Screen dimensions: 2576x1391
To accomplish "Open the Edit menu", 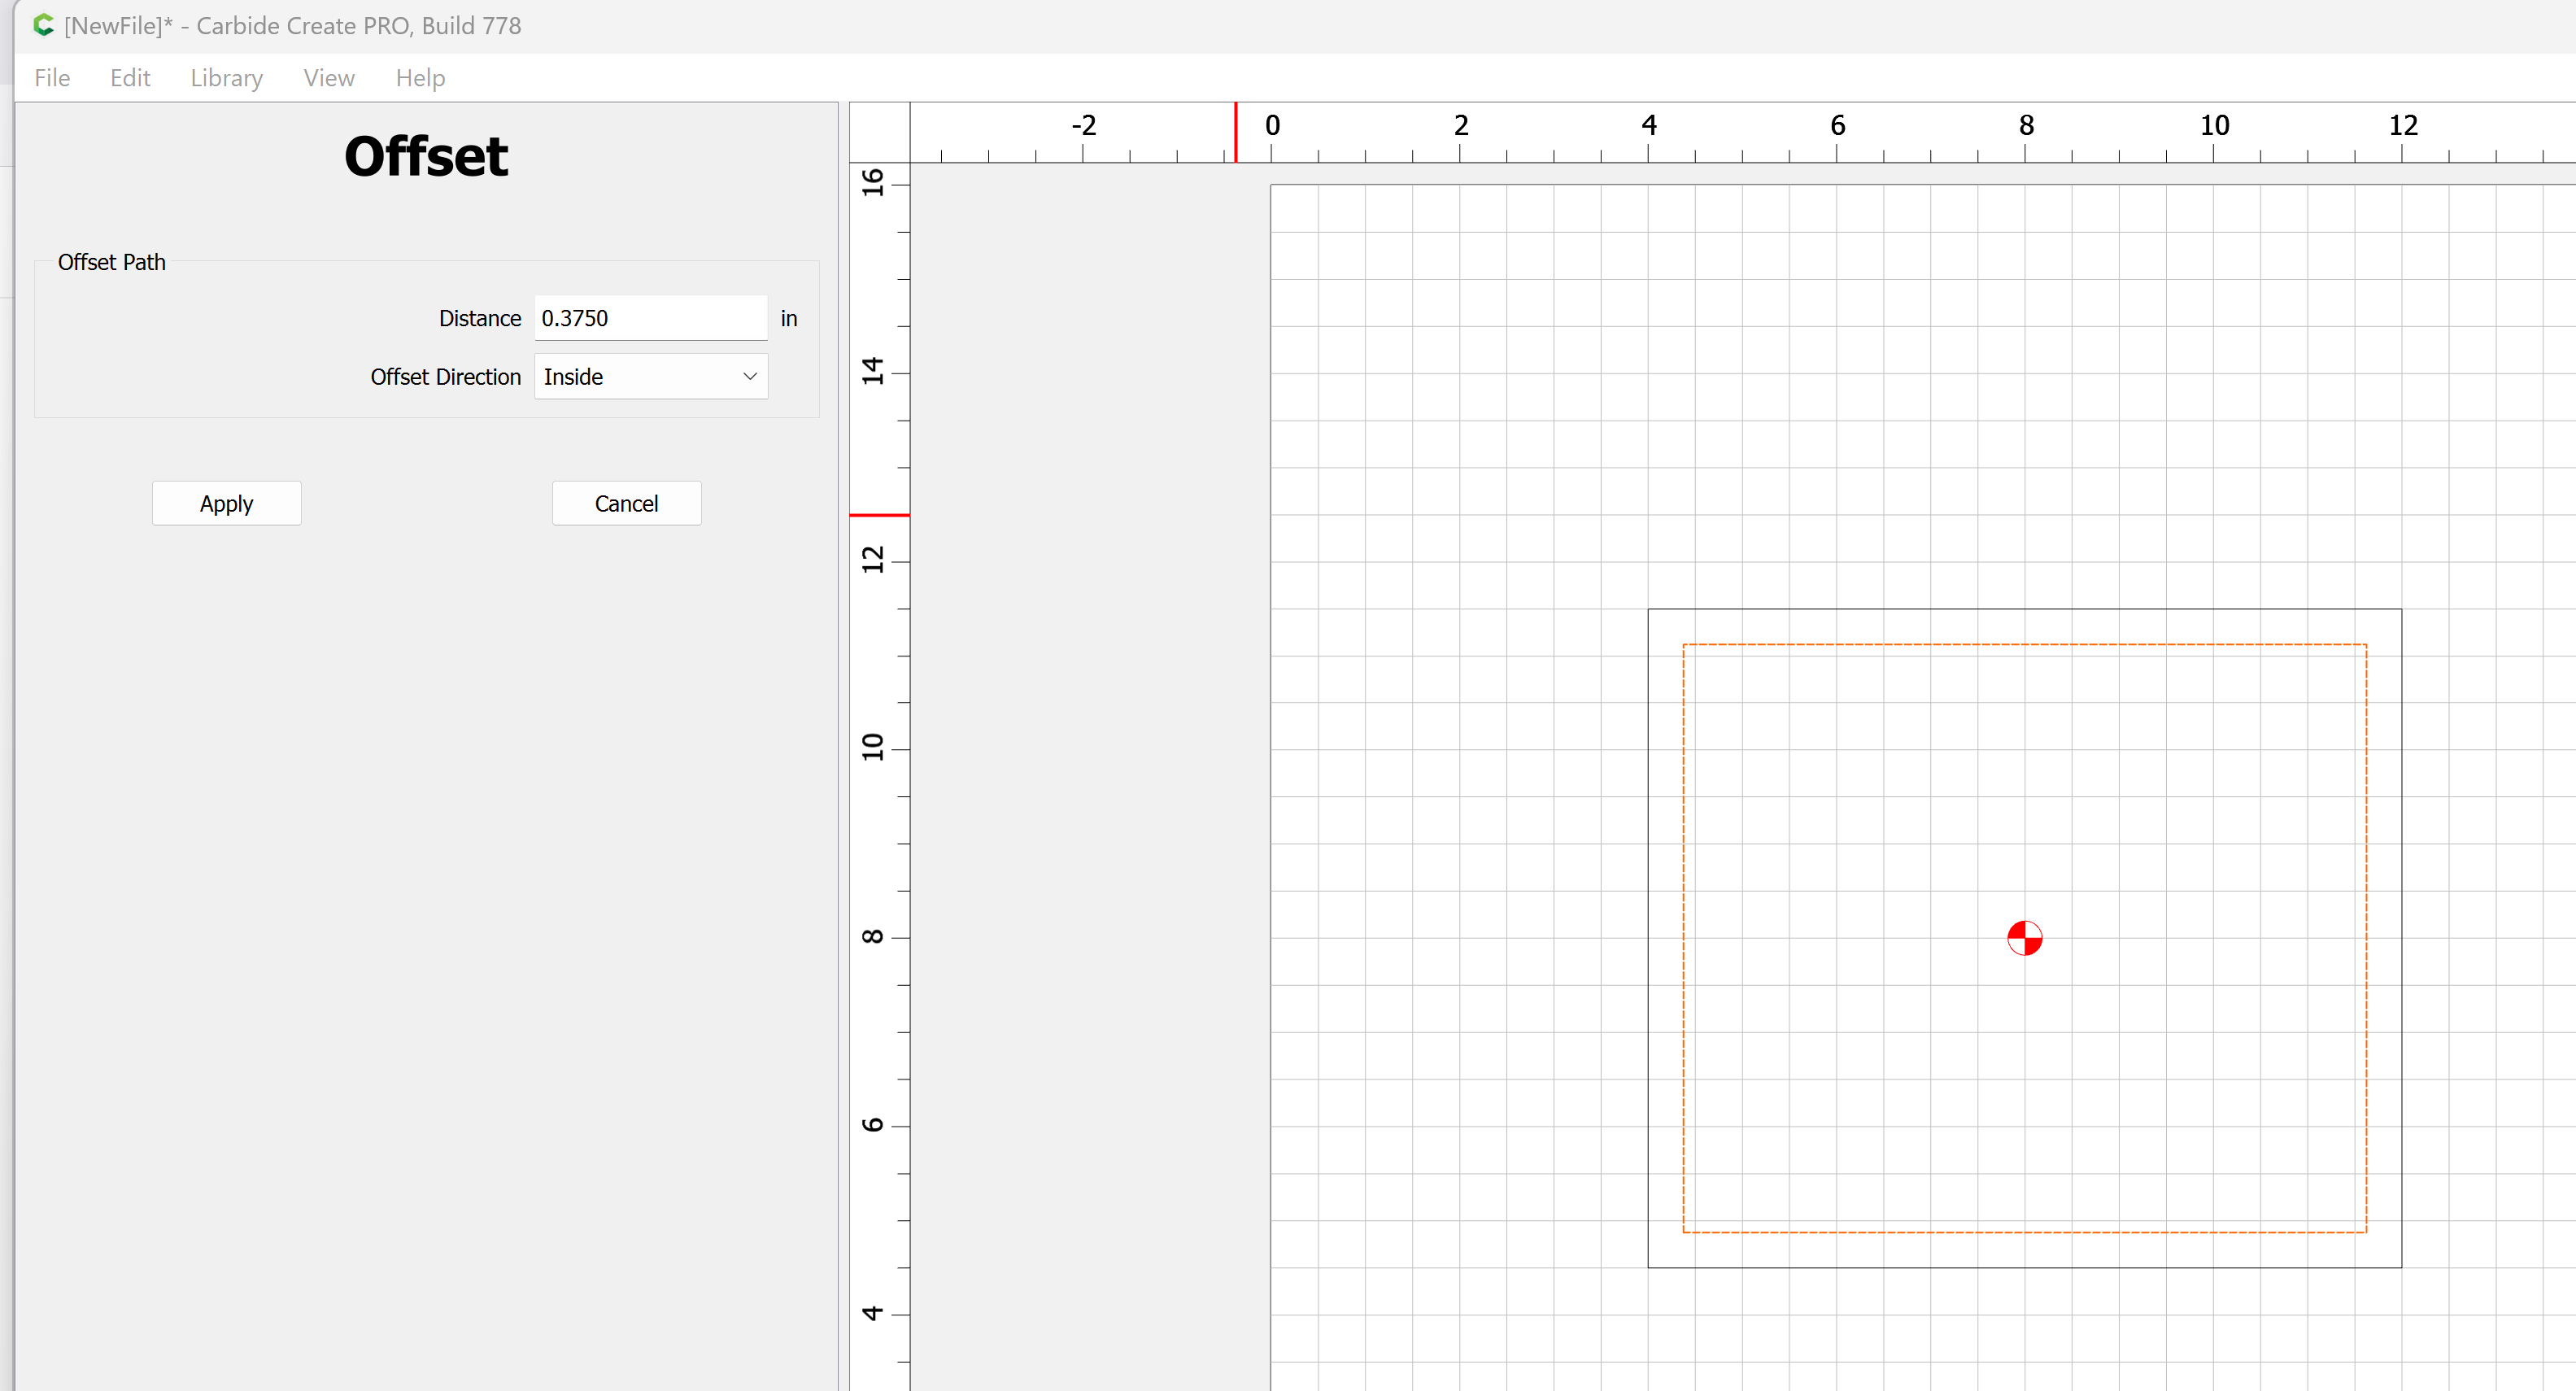I will 130,78.
